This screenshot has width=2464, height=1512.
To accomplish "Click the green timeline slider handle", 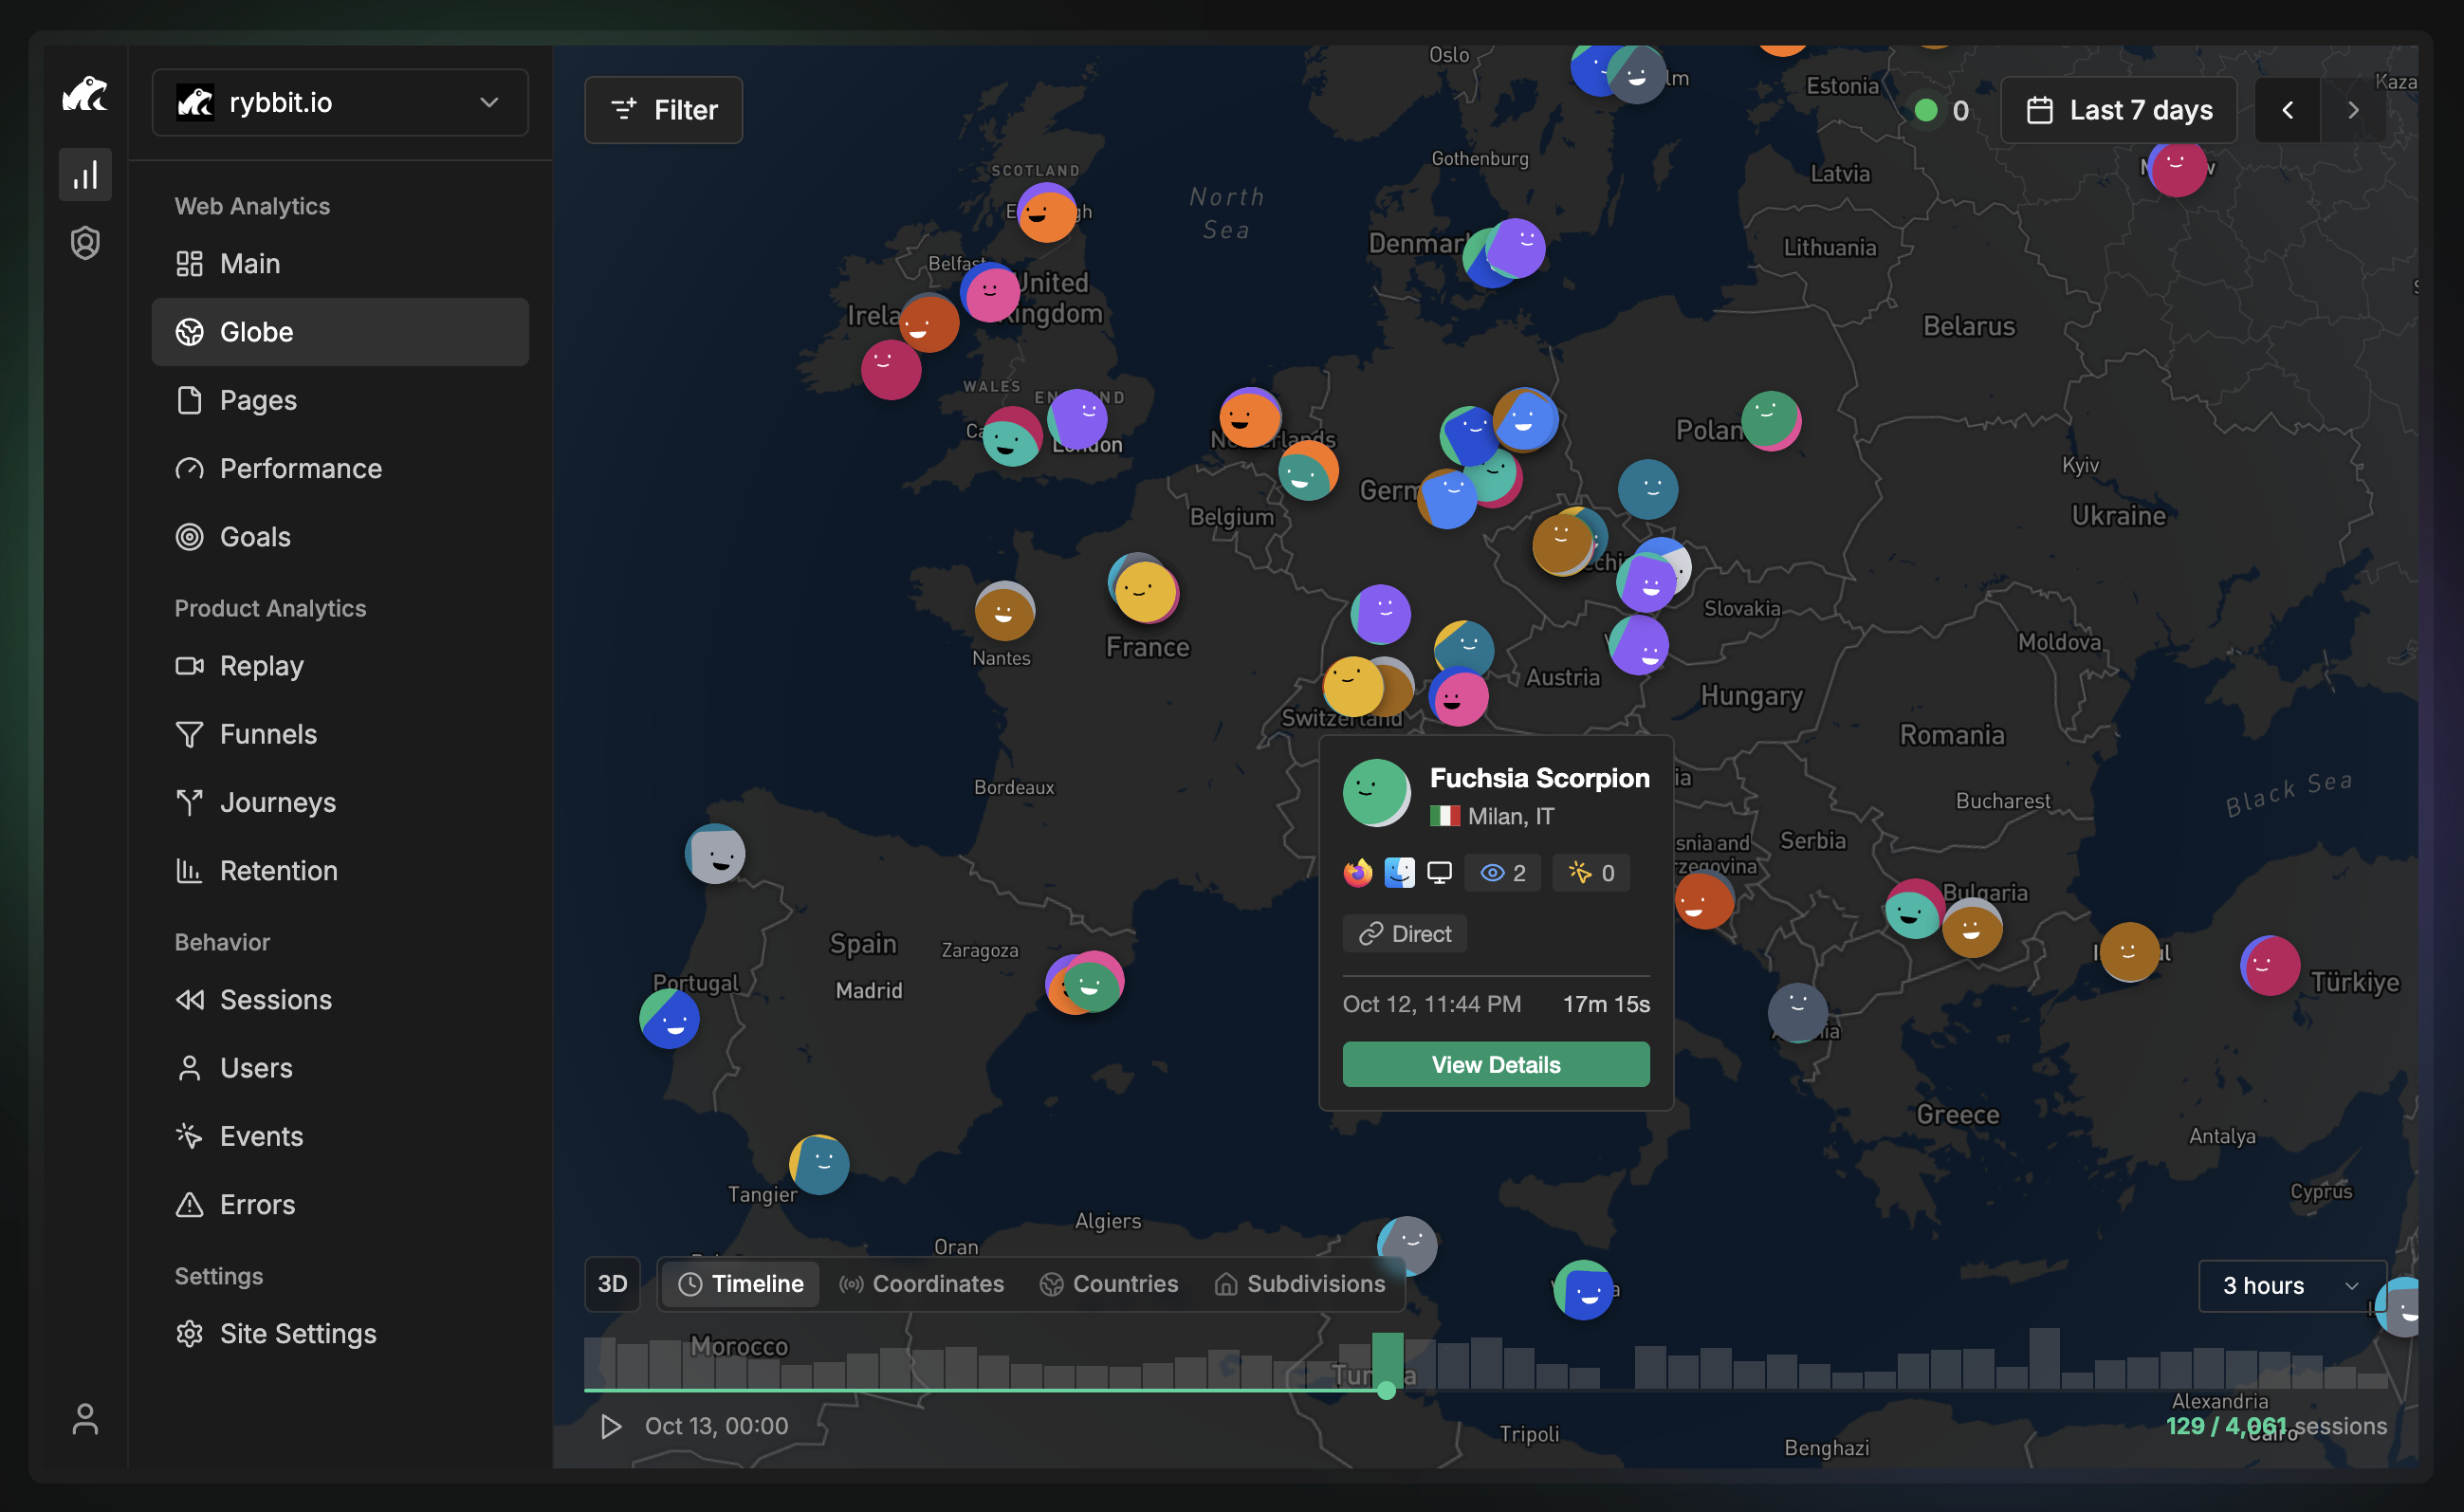I will pos(1386,1390).
